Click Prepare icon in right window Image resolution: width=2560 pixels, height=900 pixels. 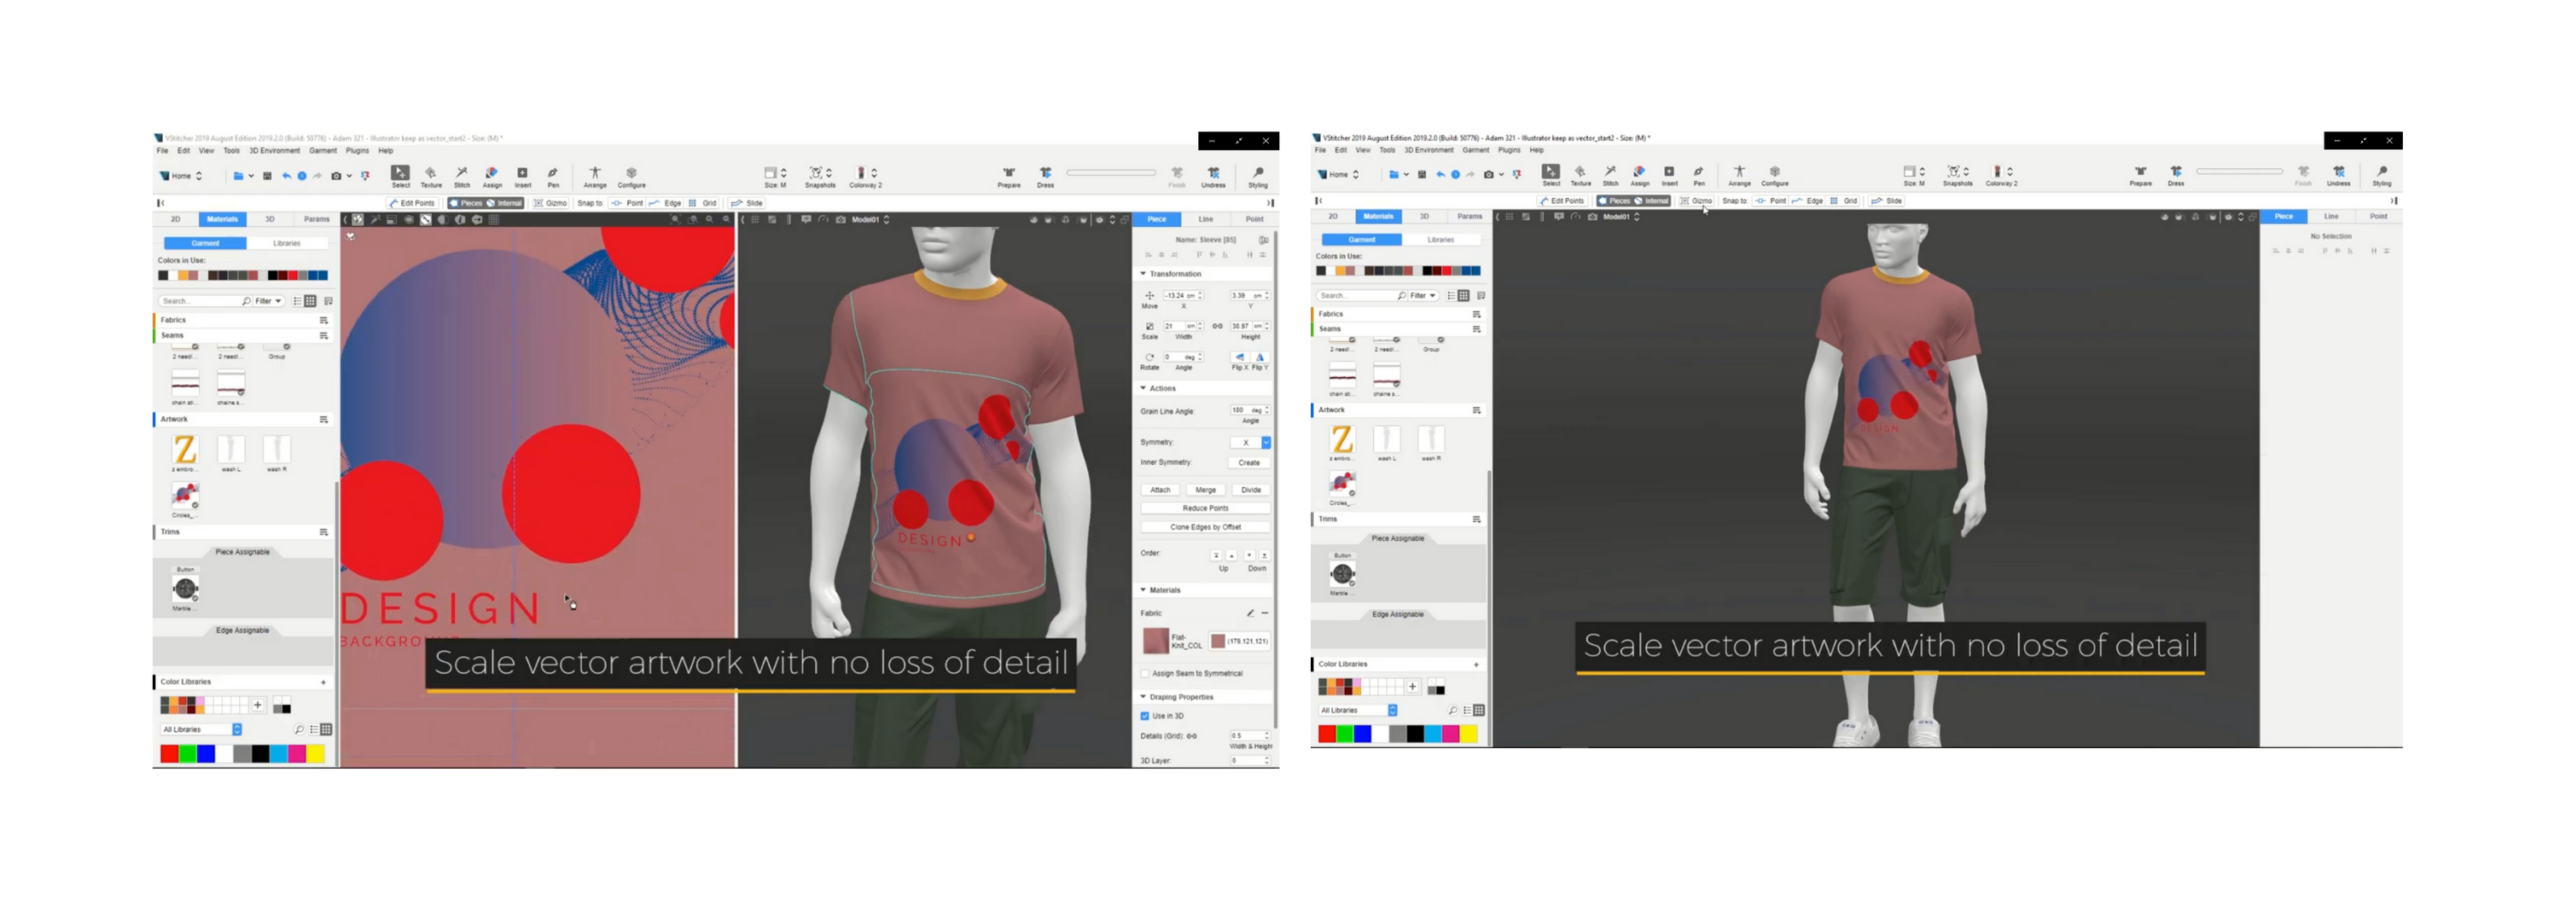click(2140, 174)
